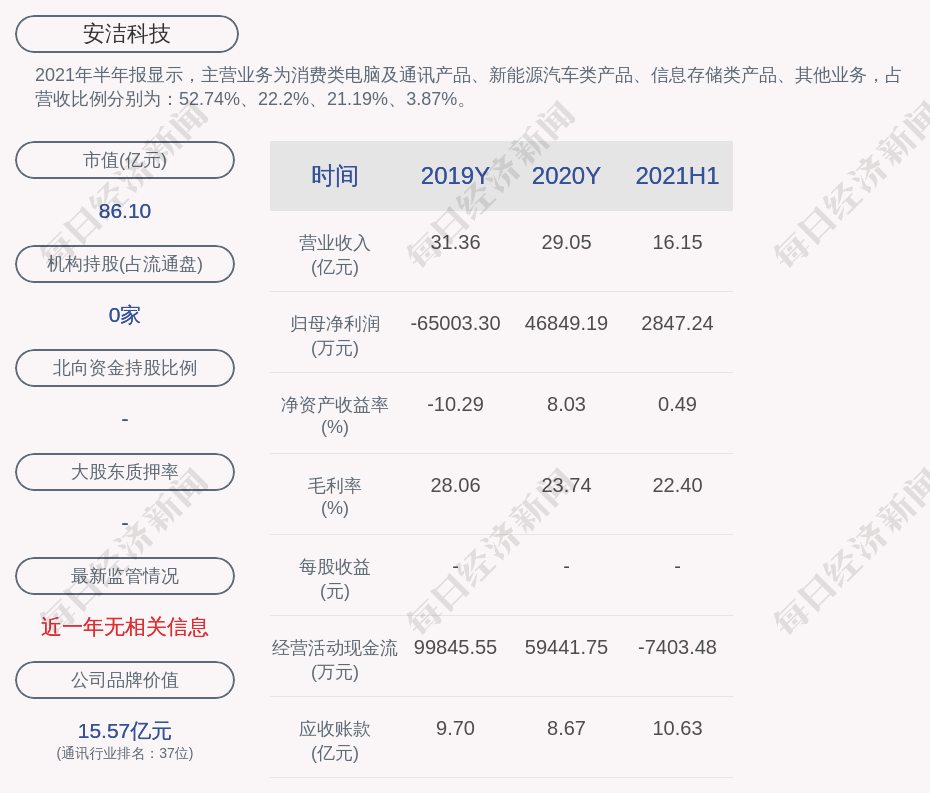Select the 市值(亿元) label pill
Viewport: 930px width, 793px height.
(x=125, y=160)
